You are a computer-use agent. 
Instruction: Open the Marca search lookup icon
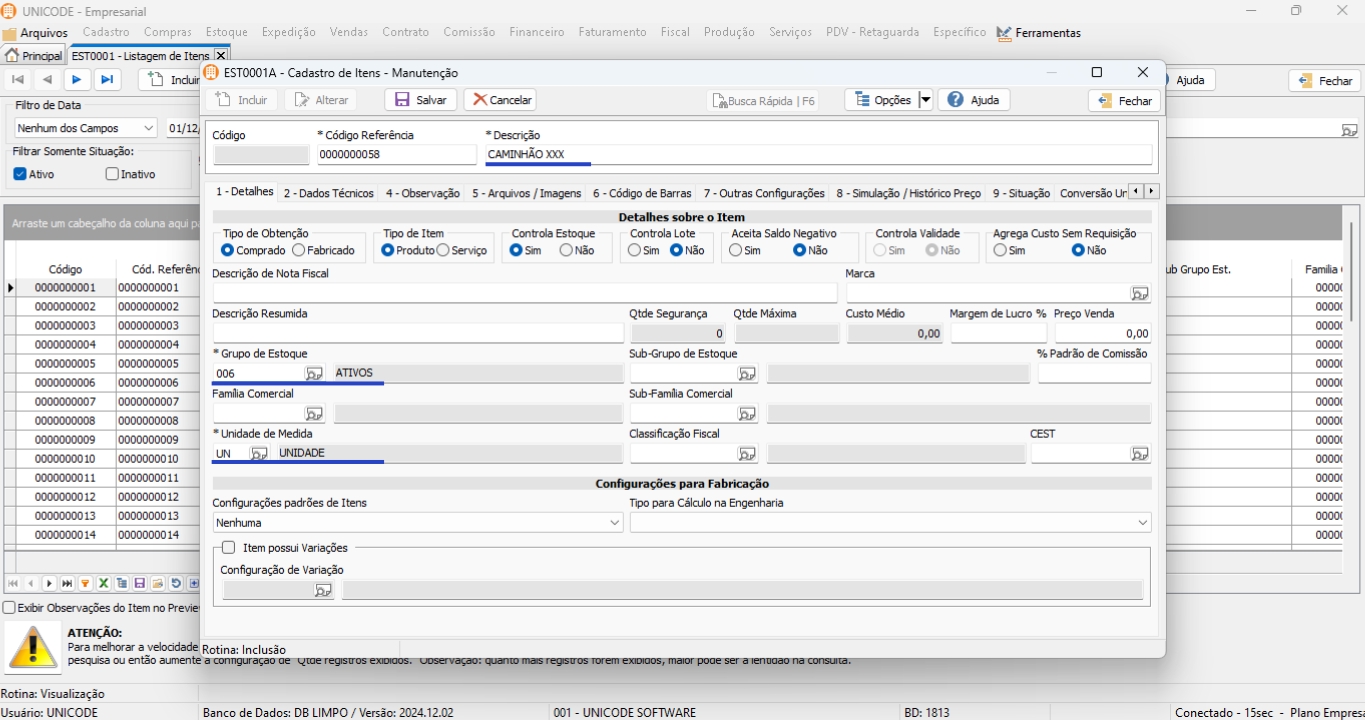click(1139, 294)
